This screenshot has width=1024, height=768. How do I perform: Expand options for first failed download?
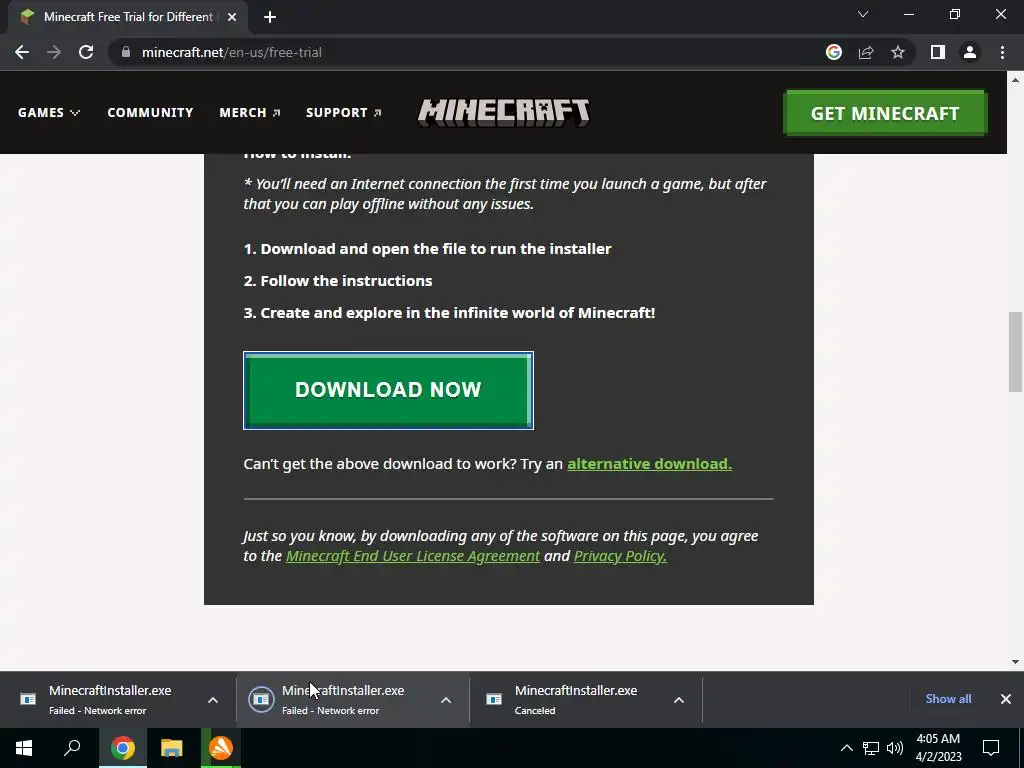(213, 700)
